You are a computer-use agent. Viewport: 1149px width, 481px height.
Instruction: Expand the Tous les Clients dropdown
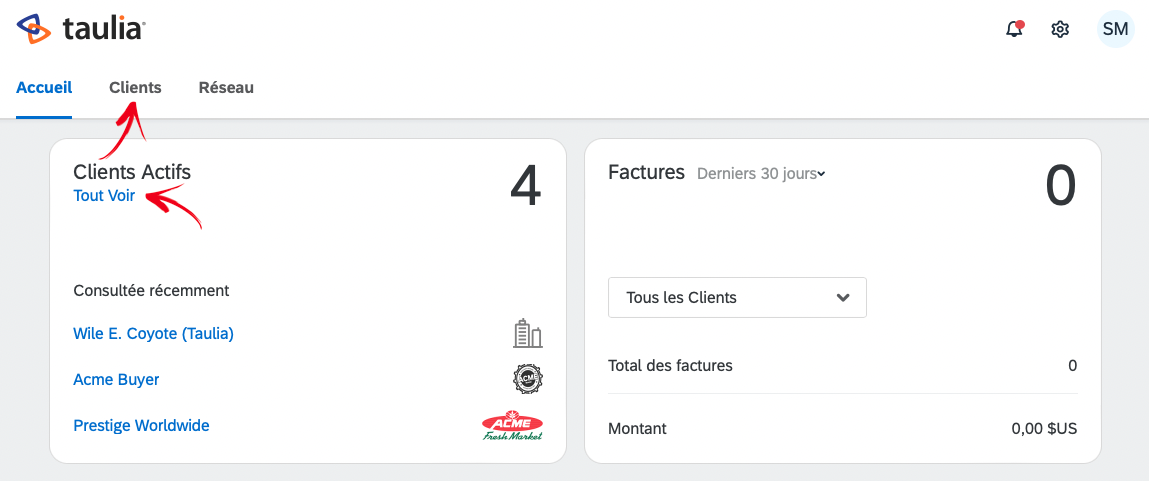(x=737, y=298)
